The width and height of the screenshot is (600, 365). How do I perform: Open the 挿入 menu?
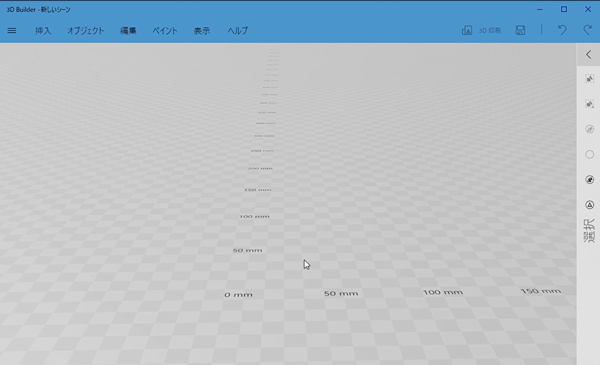[x=43, y=31]
